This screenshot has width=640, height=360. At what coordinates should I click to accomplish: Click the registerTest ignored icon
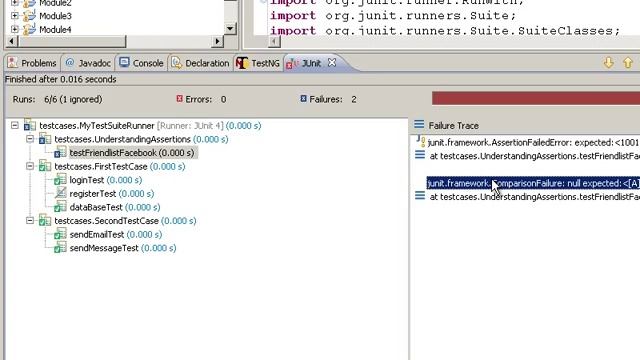(60, 193)
